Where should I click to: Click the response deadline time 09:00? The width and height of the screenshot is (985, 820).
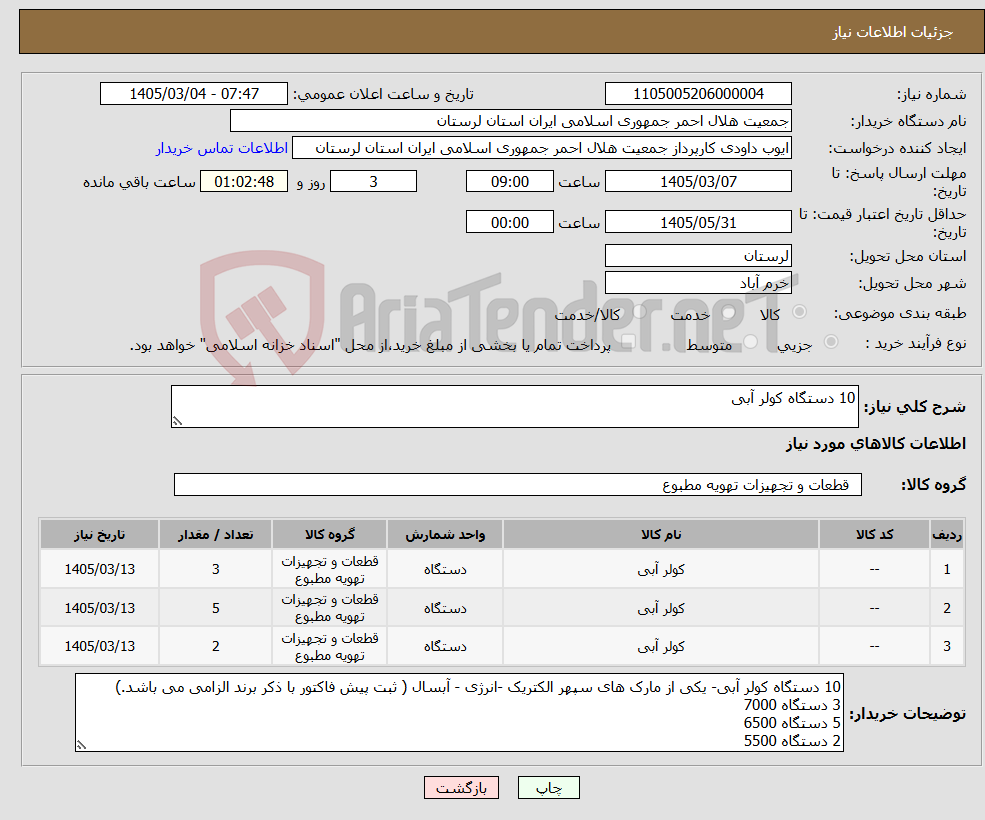pyautogui.click(x=509, y=182)
